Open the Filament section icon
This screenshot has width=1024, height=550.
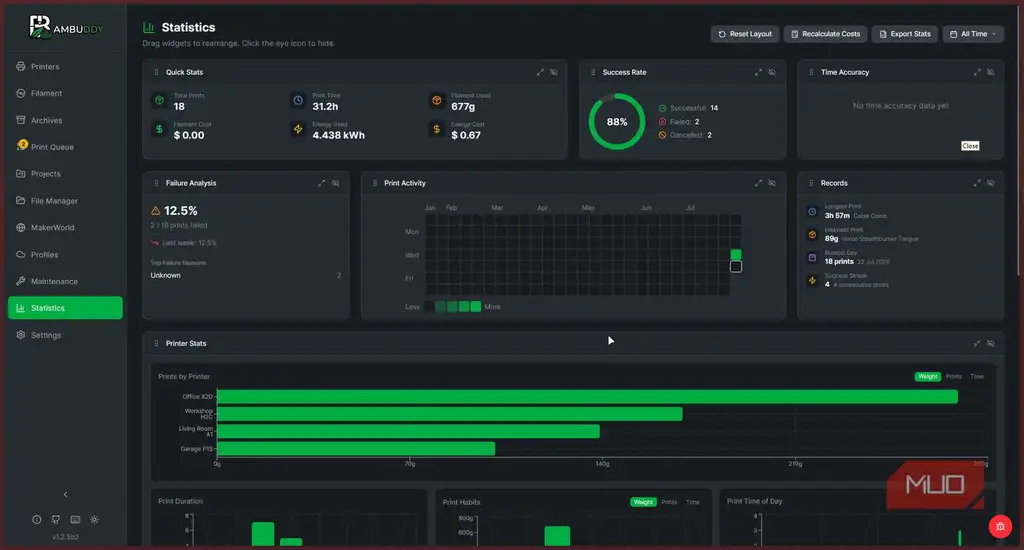20,93
